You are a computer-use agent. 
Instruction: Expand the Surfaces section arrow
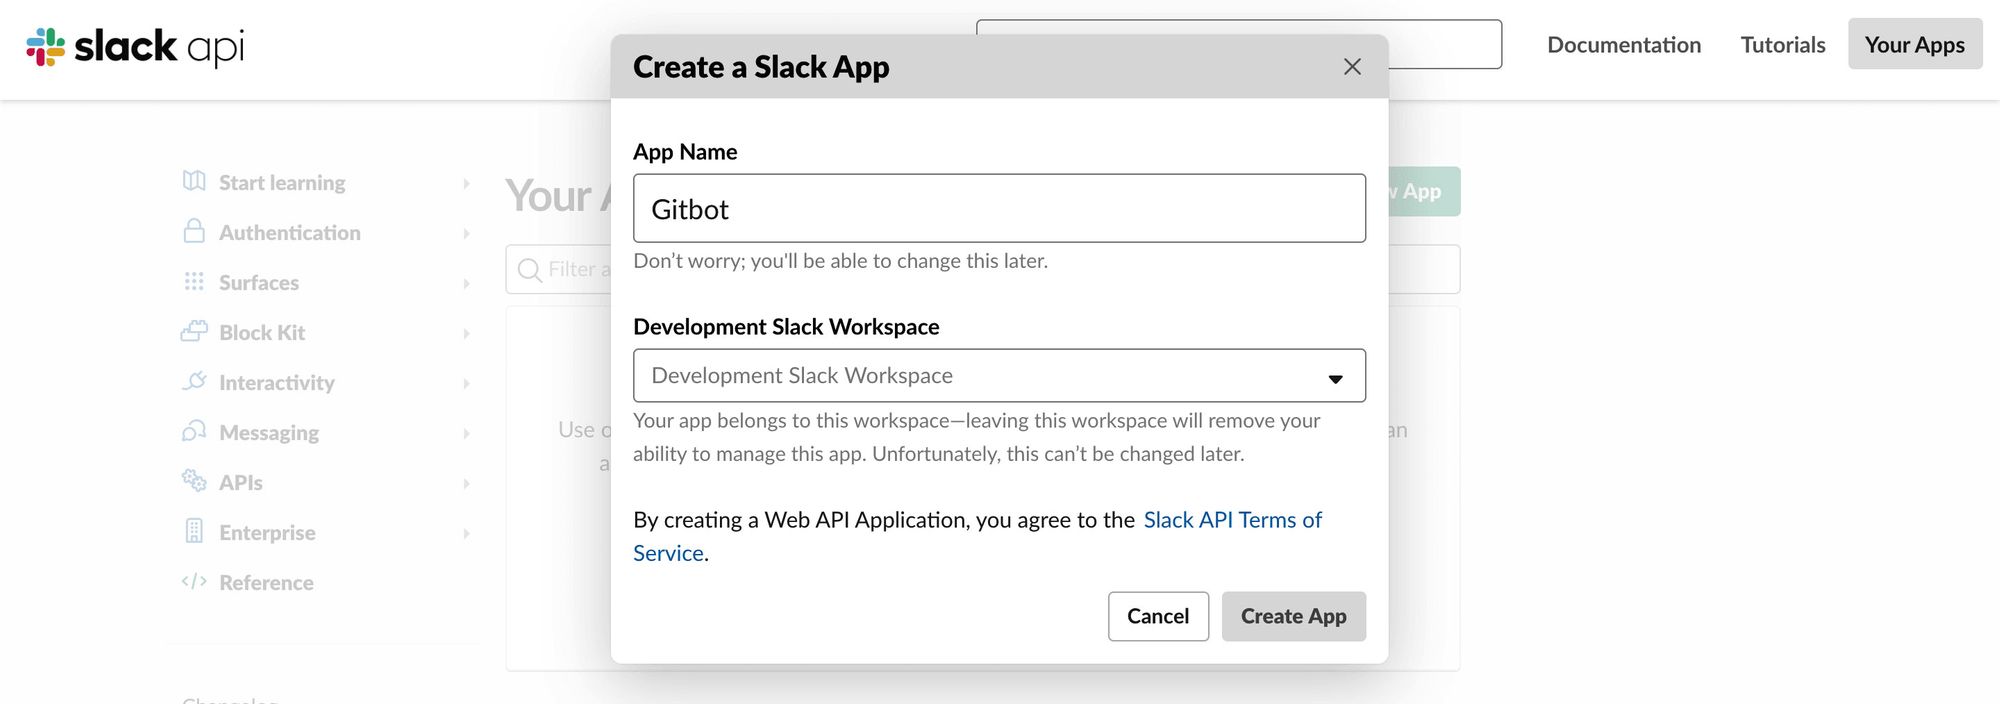(466, 283)
